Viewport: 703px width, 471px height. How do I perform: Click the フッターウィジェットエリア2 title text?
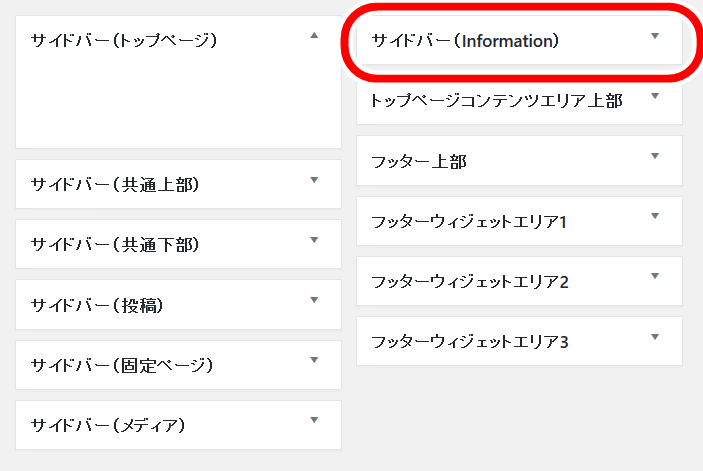[470, 282]
